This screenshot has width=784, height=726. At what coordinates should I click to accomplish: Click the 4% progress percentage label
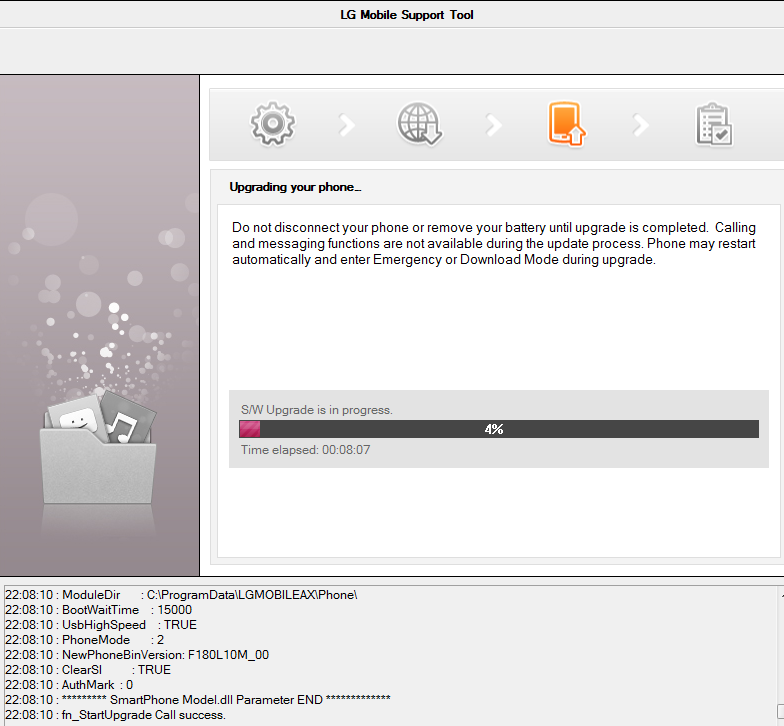494,429
